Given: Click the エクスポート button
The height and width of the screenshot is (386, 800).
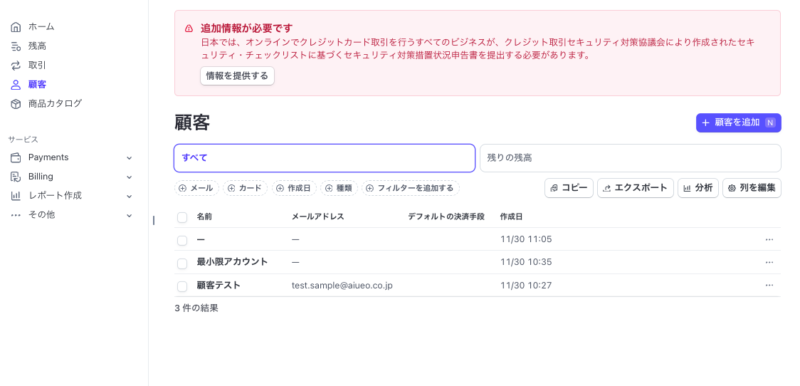Looking at the screenshot, I should pos(635,188).
